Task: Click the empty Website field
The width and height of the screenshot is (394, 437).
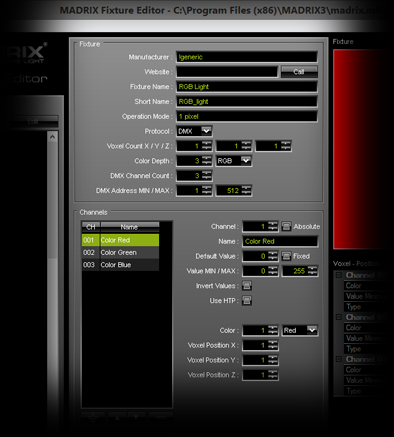Action: 227,72
